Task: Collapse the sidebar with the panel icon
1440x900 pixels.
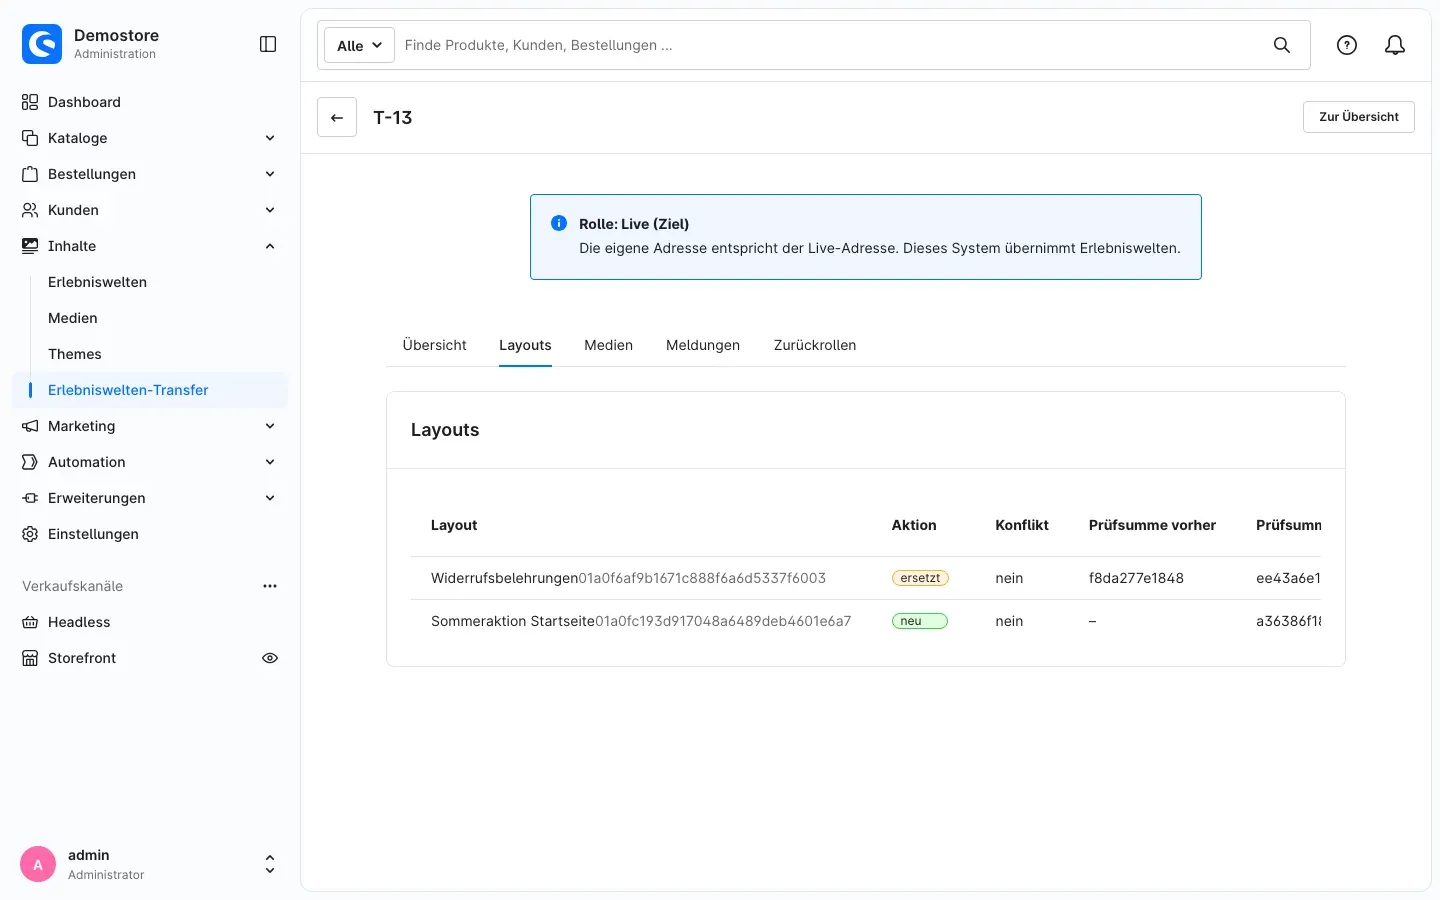Action: pyautogui.click(x=268, y=44)
